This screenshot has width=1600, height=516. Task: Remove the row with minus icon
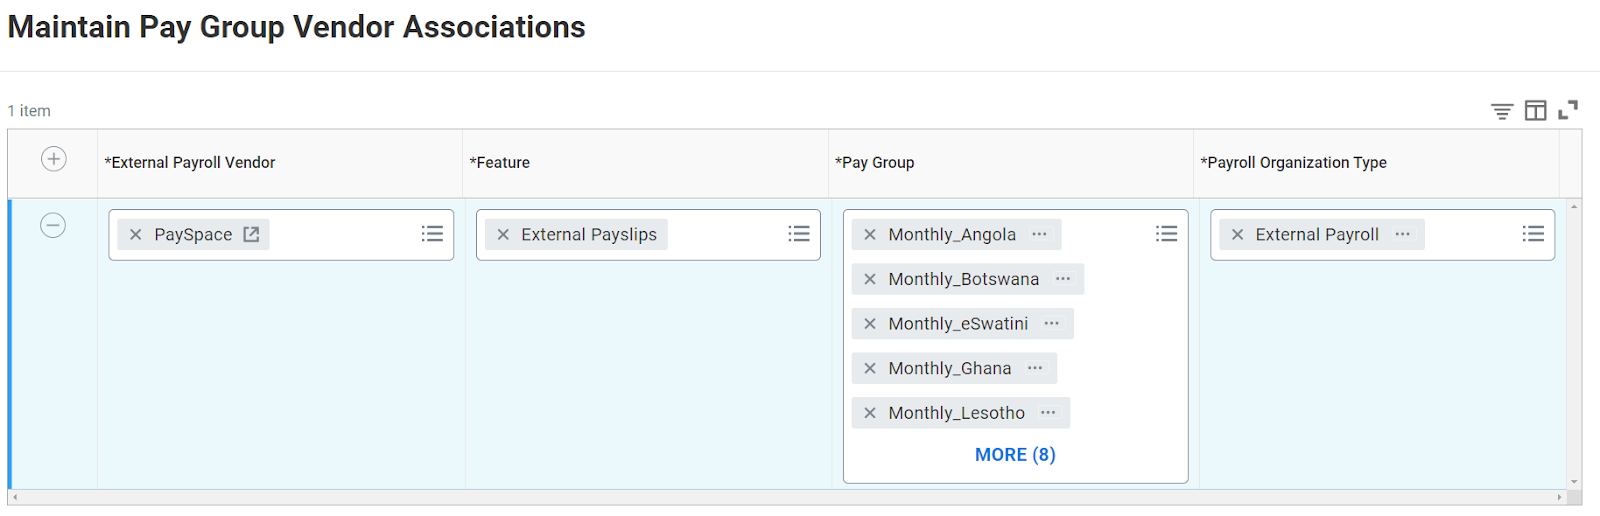point(53,225)
